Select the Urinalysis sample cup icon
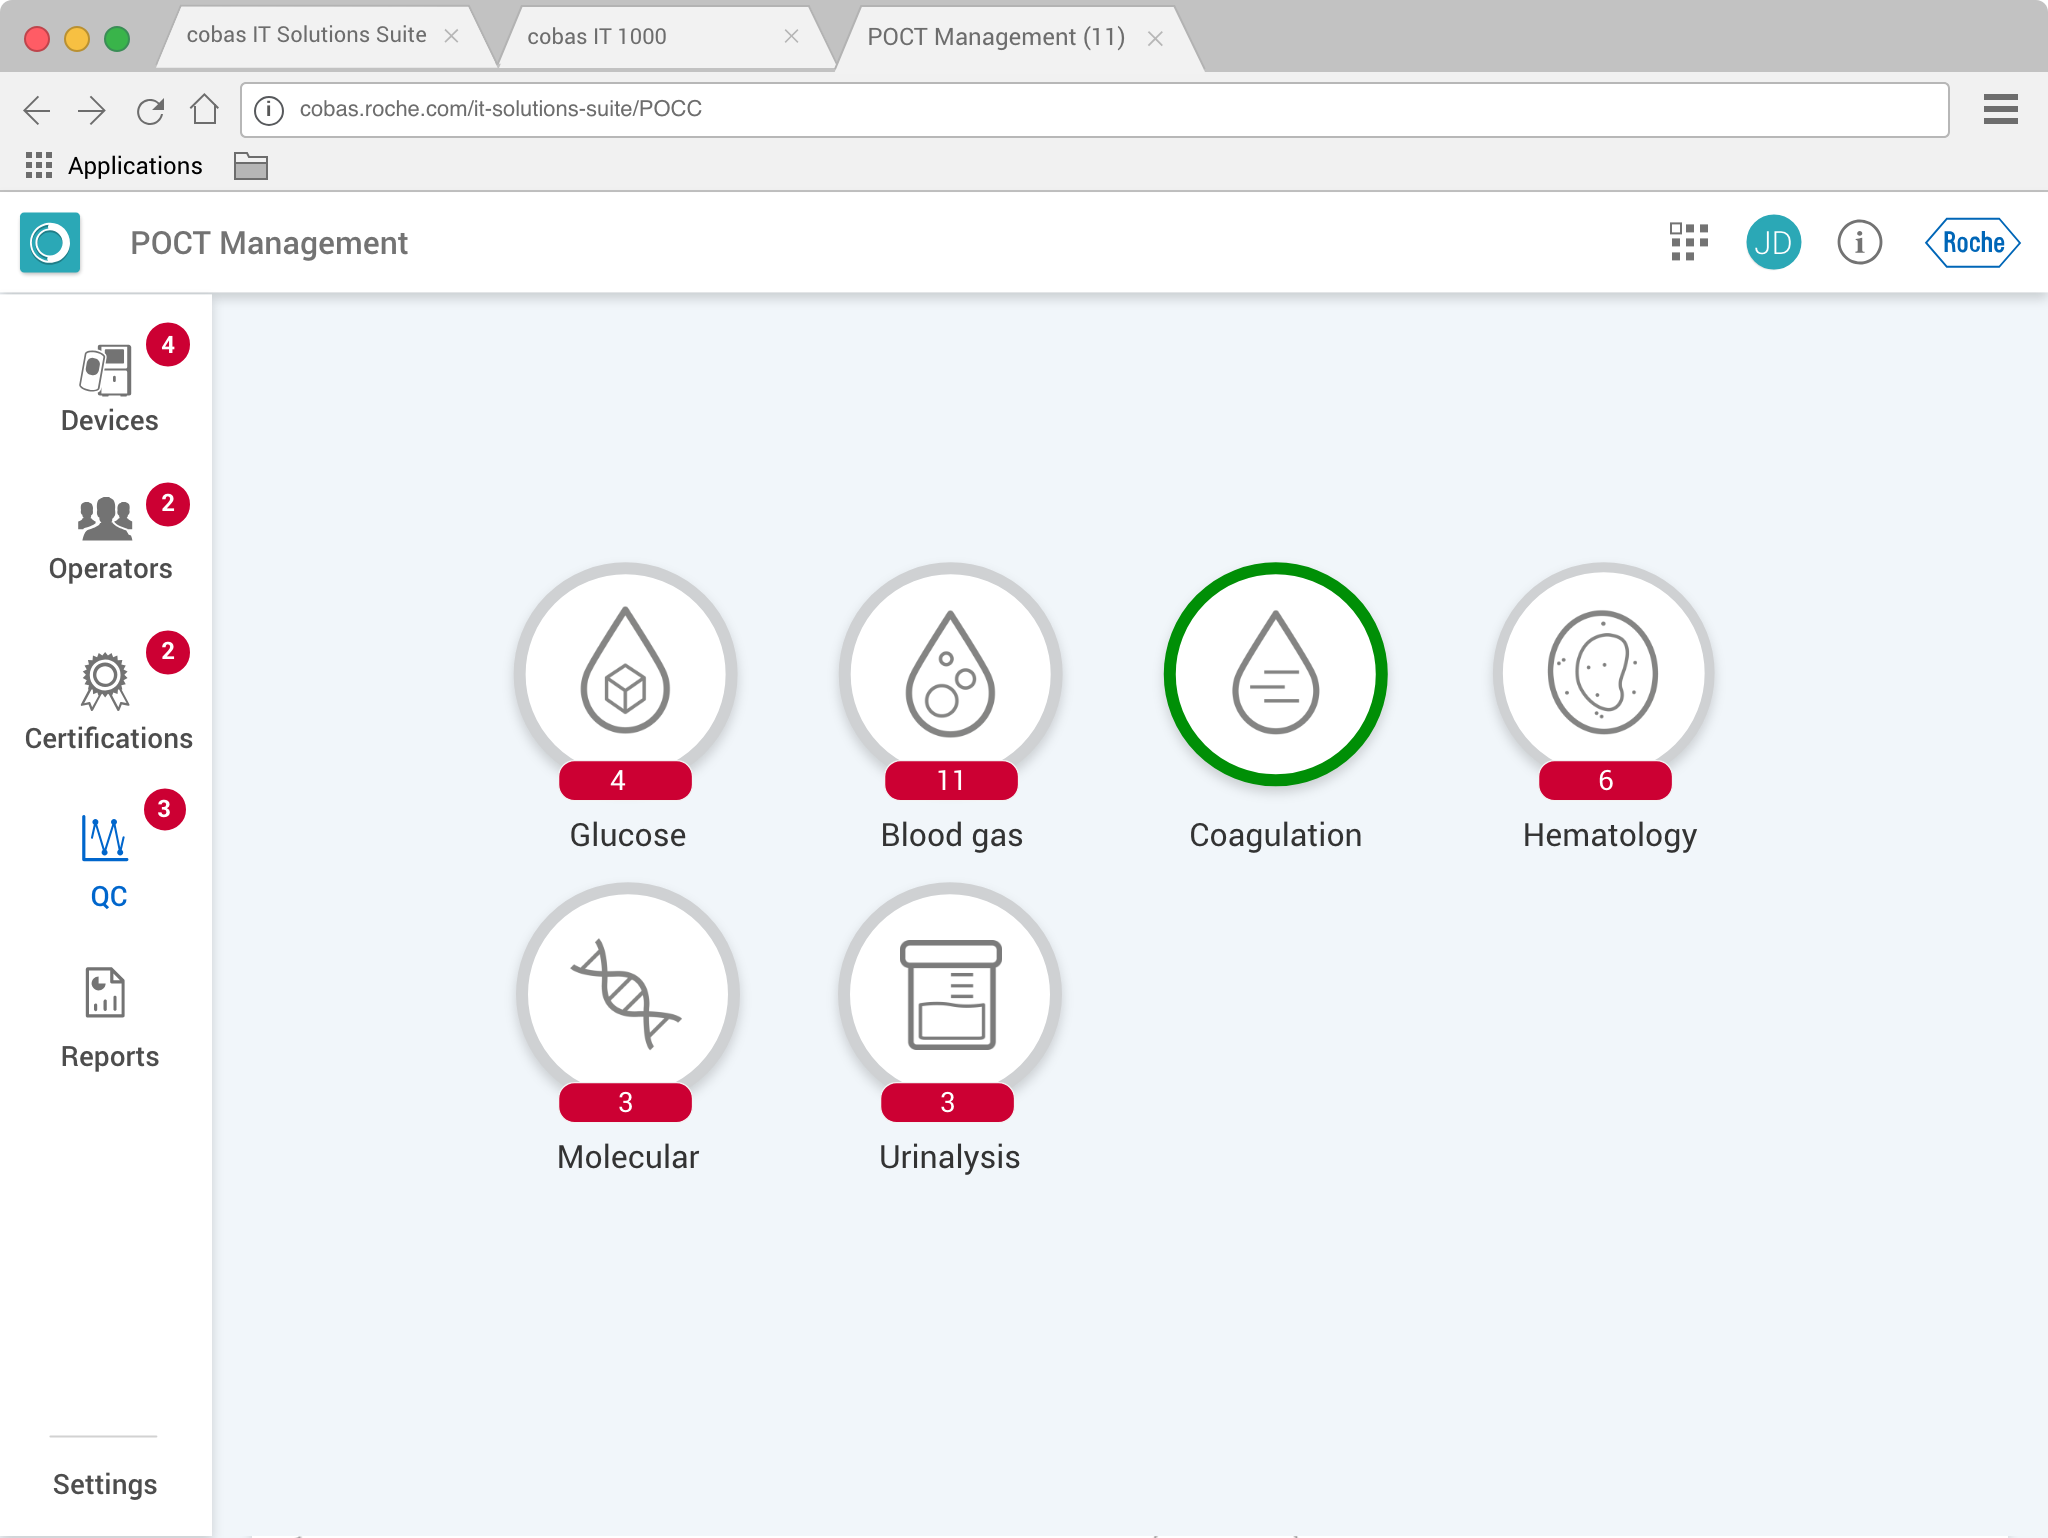The image size is (2048, 1538). (x=950, y=994)
